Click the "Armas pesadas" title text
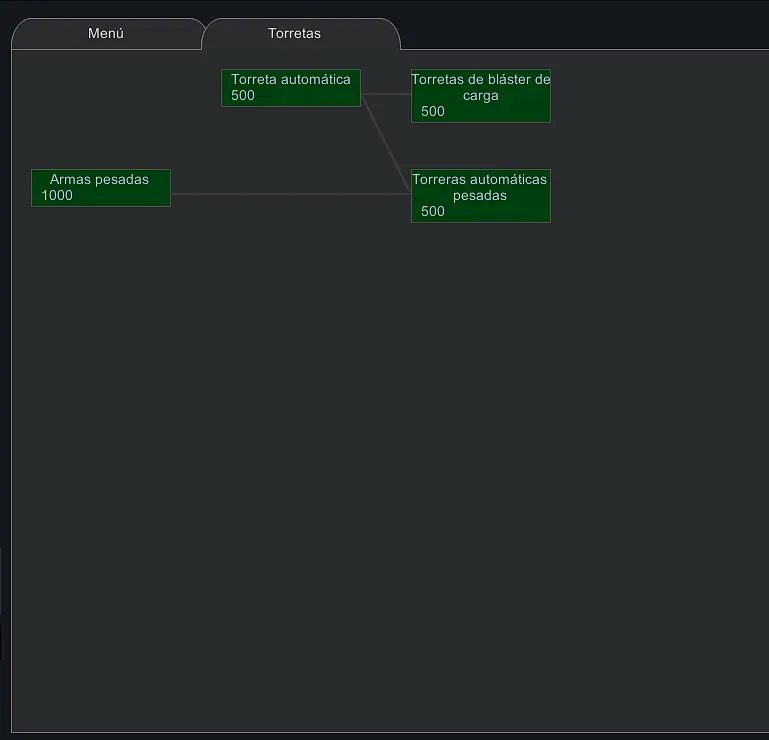The width and height of the screenshot is (769, 740). click(x=99, y=180)
